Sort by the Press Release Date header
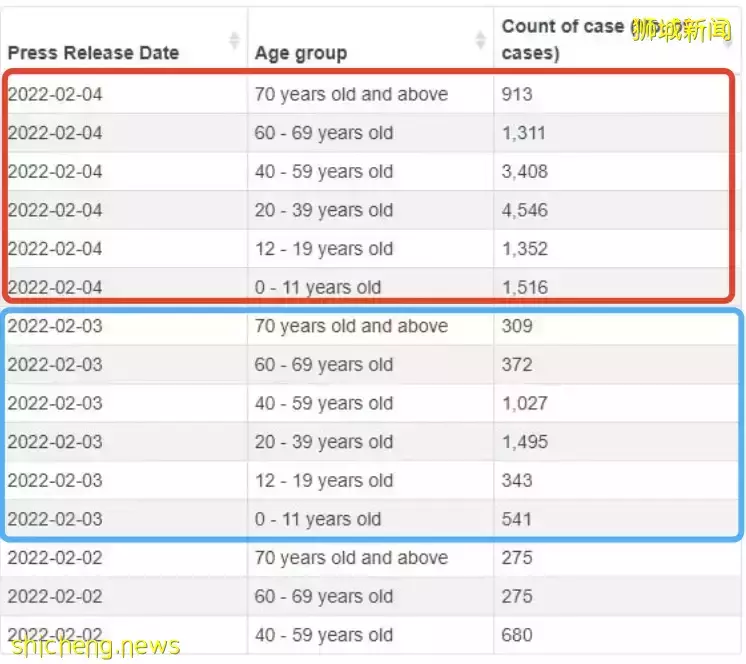 [x=94, y=53]
